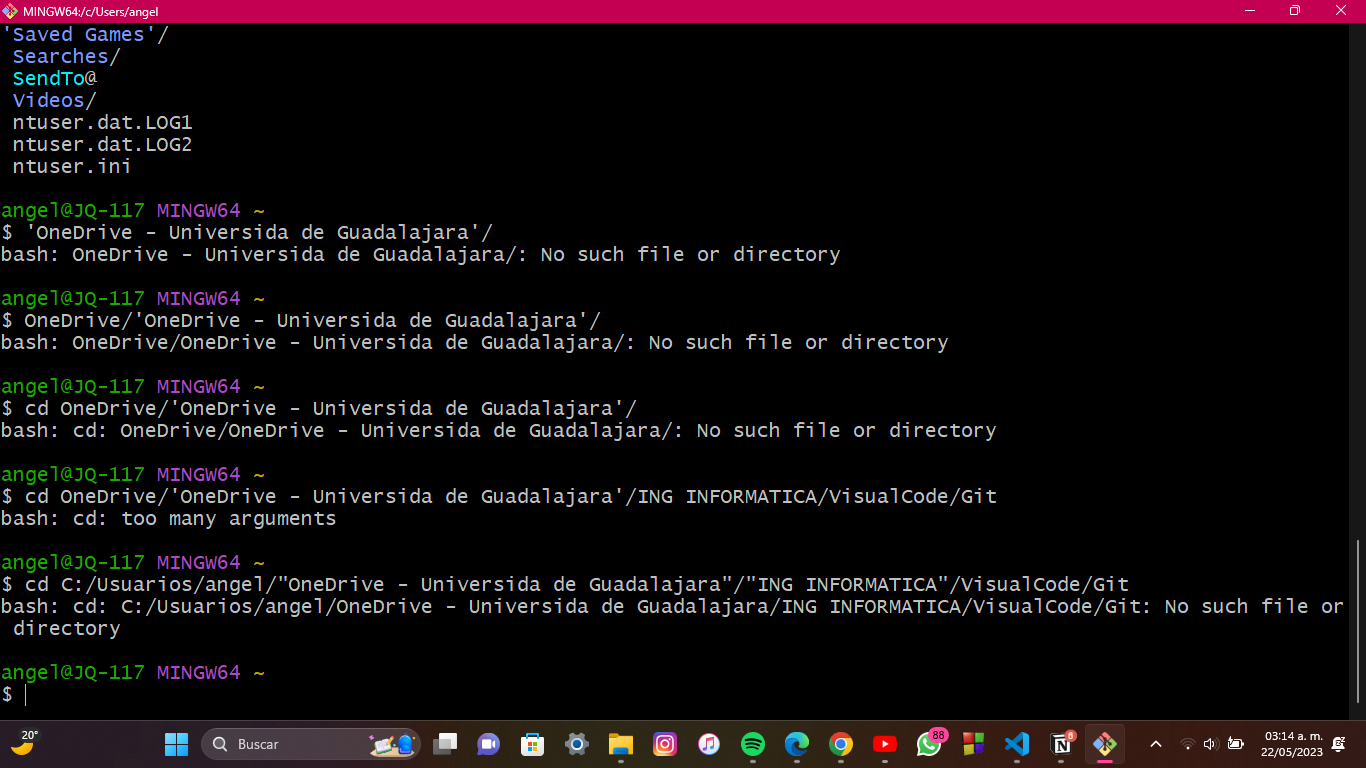Open clock and calendar showing 03:14 a. m.
The width and height of the screenshot is (1366, 768).
pos(1291,744)
